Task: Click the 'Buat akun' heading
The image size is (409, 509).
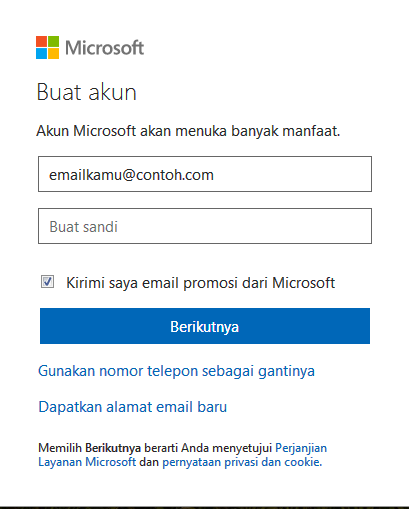Action: (x=87, y=92)
